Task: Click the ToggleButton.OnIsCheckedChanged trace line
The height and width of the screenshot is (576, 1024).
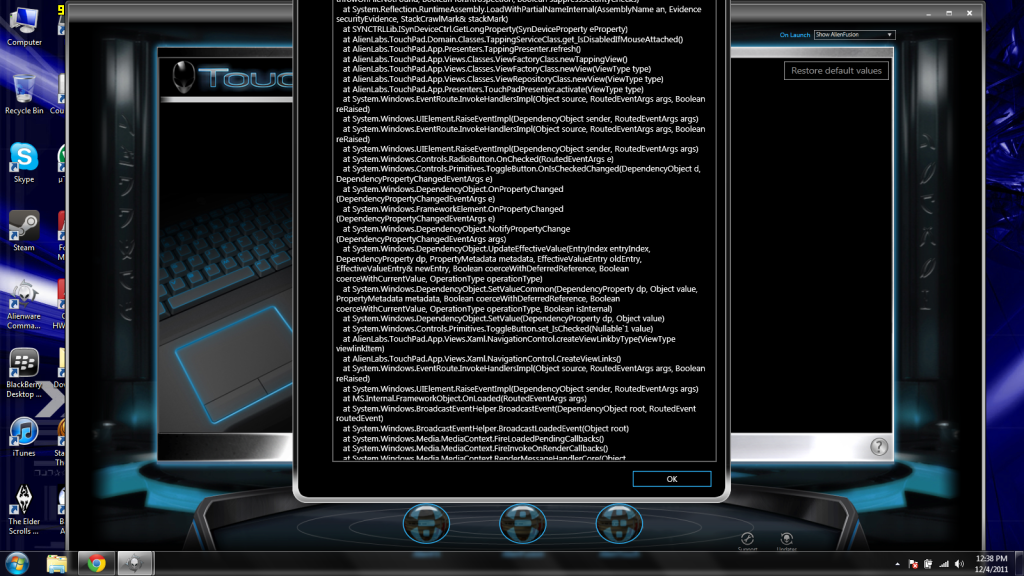Action: pos(519,174)
